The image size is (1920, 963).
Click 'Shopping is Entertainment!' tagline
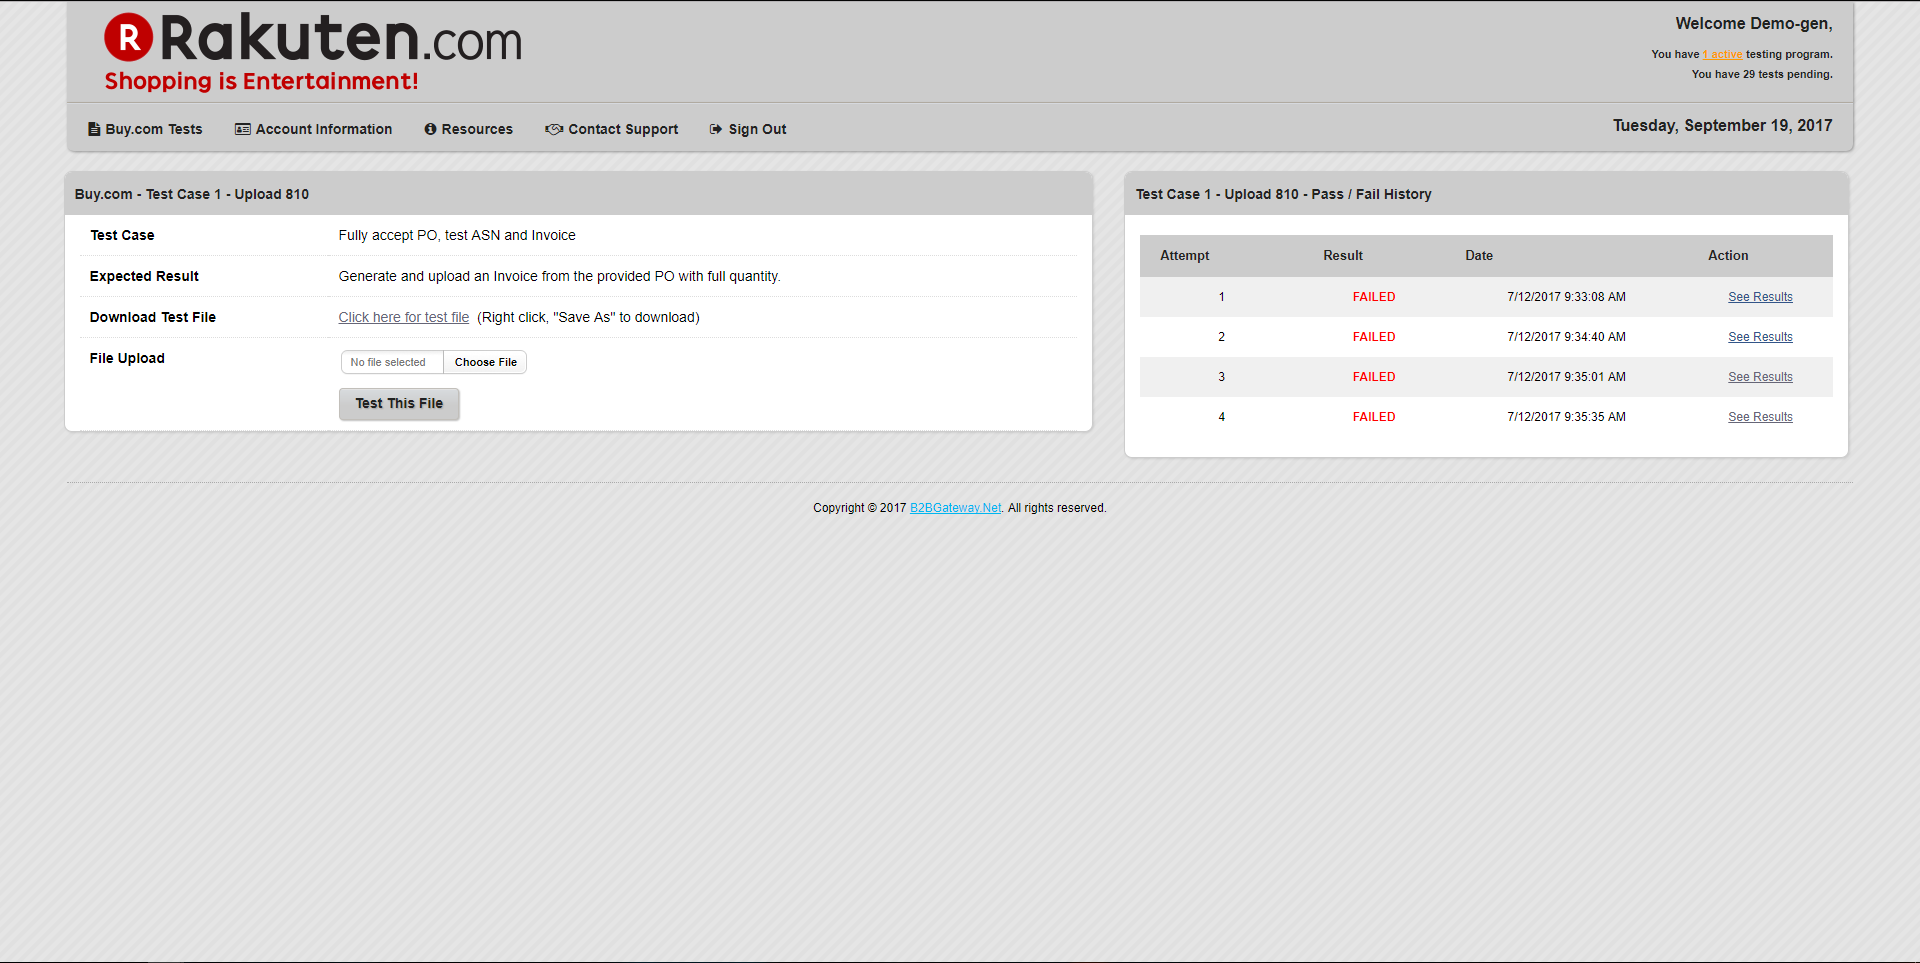(x=261, y=81)
